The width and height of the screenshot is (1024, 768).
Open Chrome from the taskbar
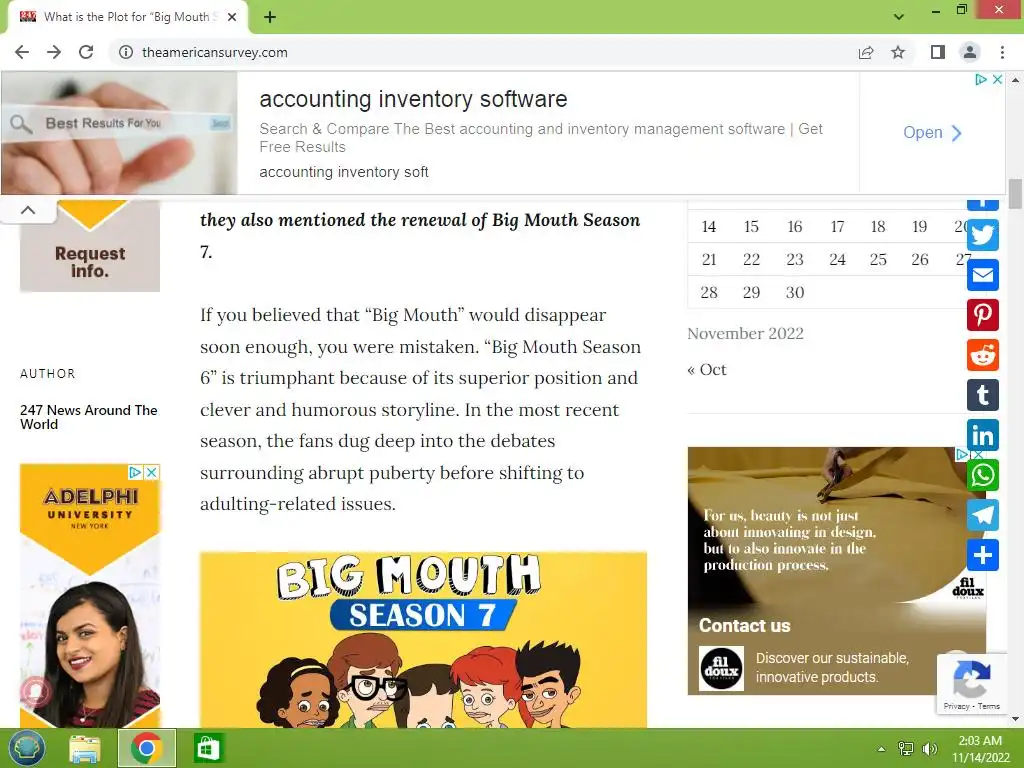pyautogui.click(x=147, y=748)
